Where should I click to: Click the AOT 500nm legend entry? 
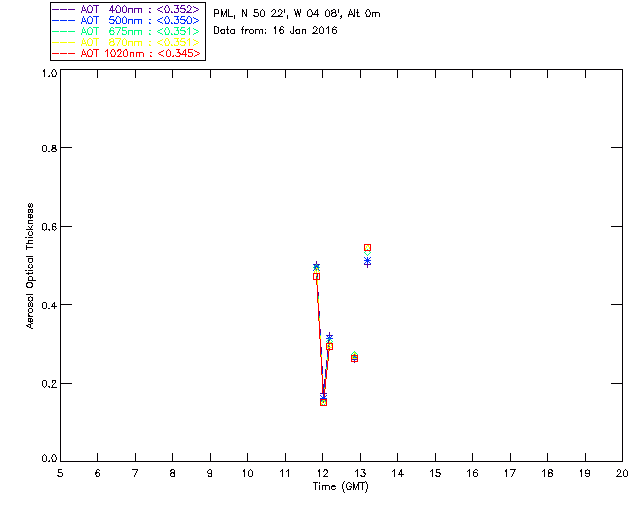(127, 20)
